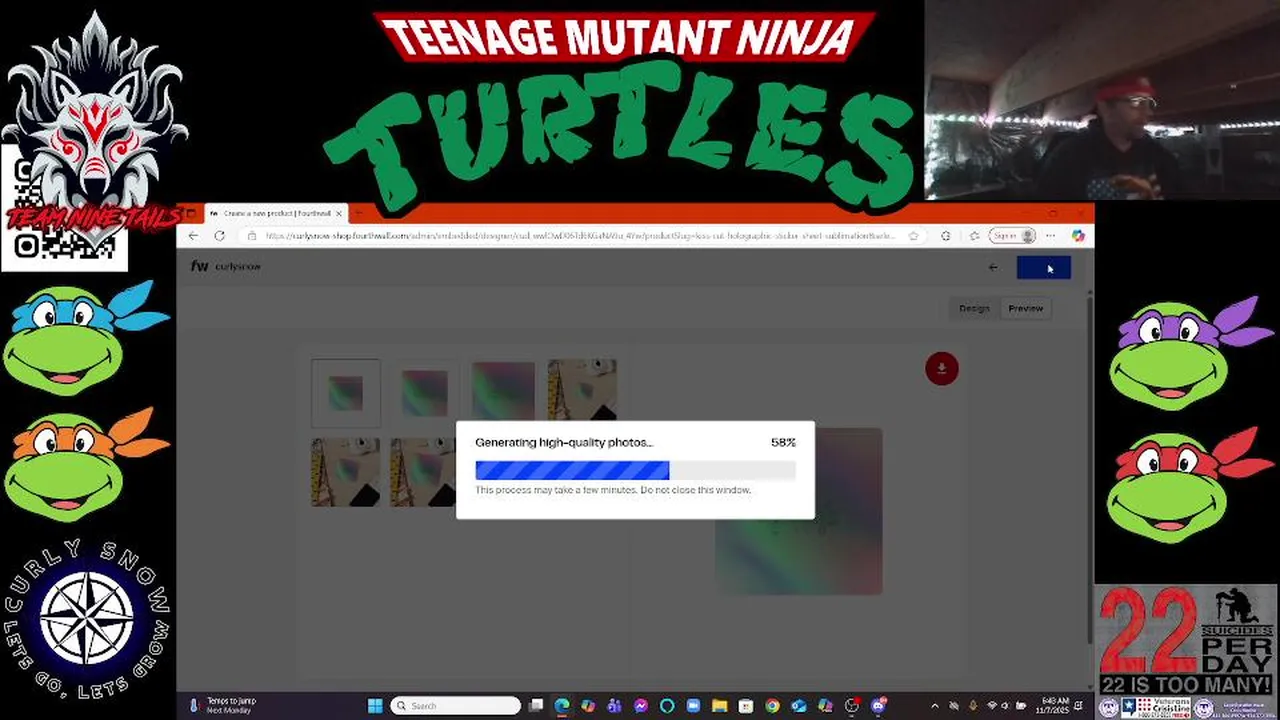
Task: Select the first thumbnail in second row
Action: (x=345, y=472)
